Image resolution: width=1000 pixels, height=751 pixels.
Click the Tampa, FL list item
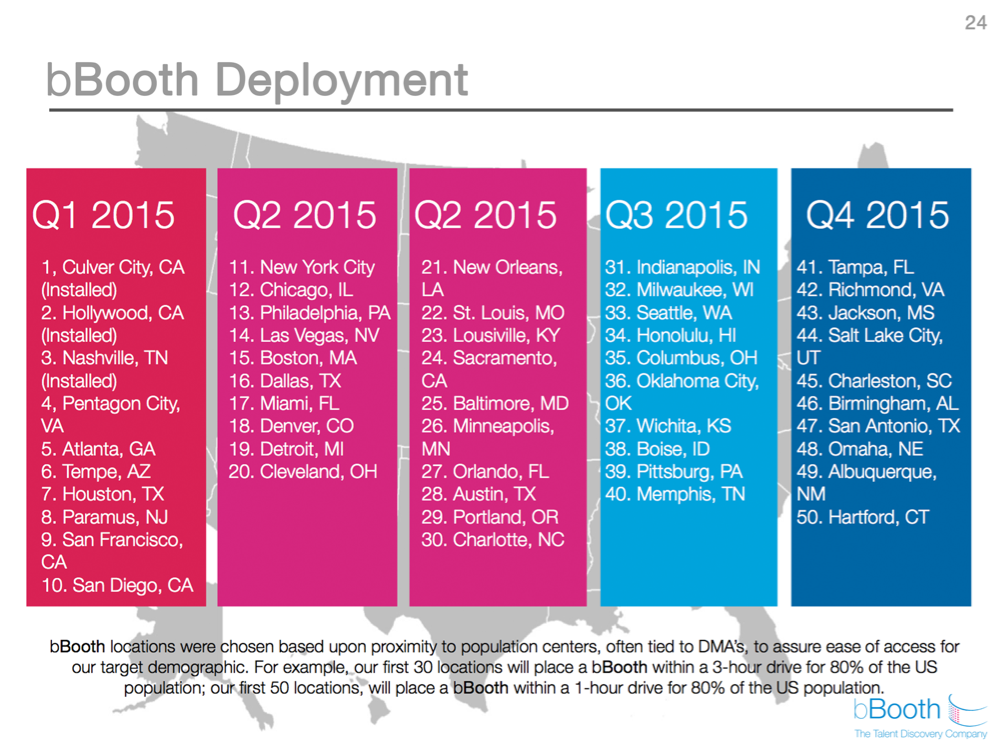[855, 268]
